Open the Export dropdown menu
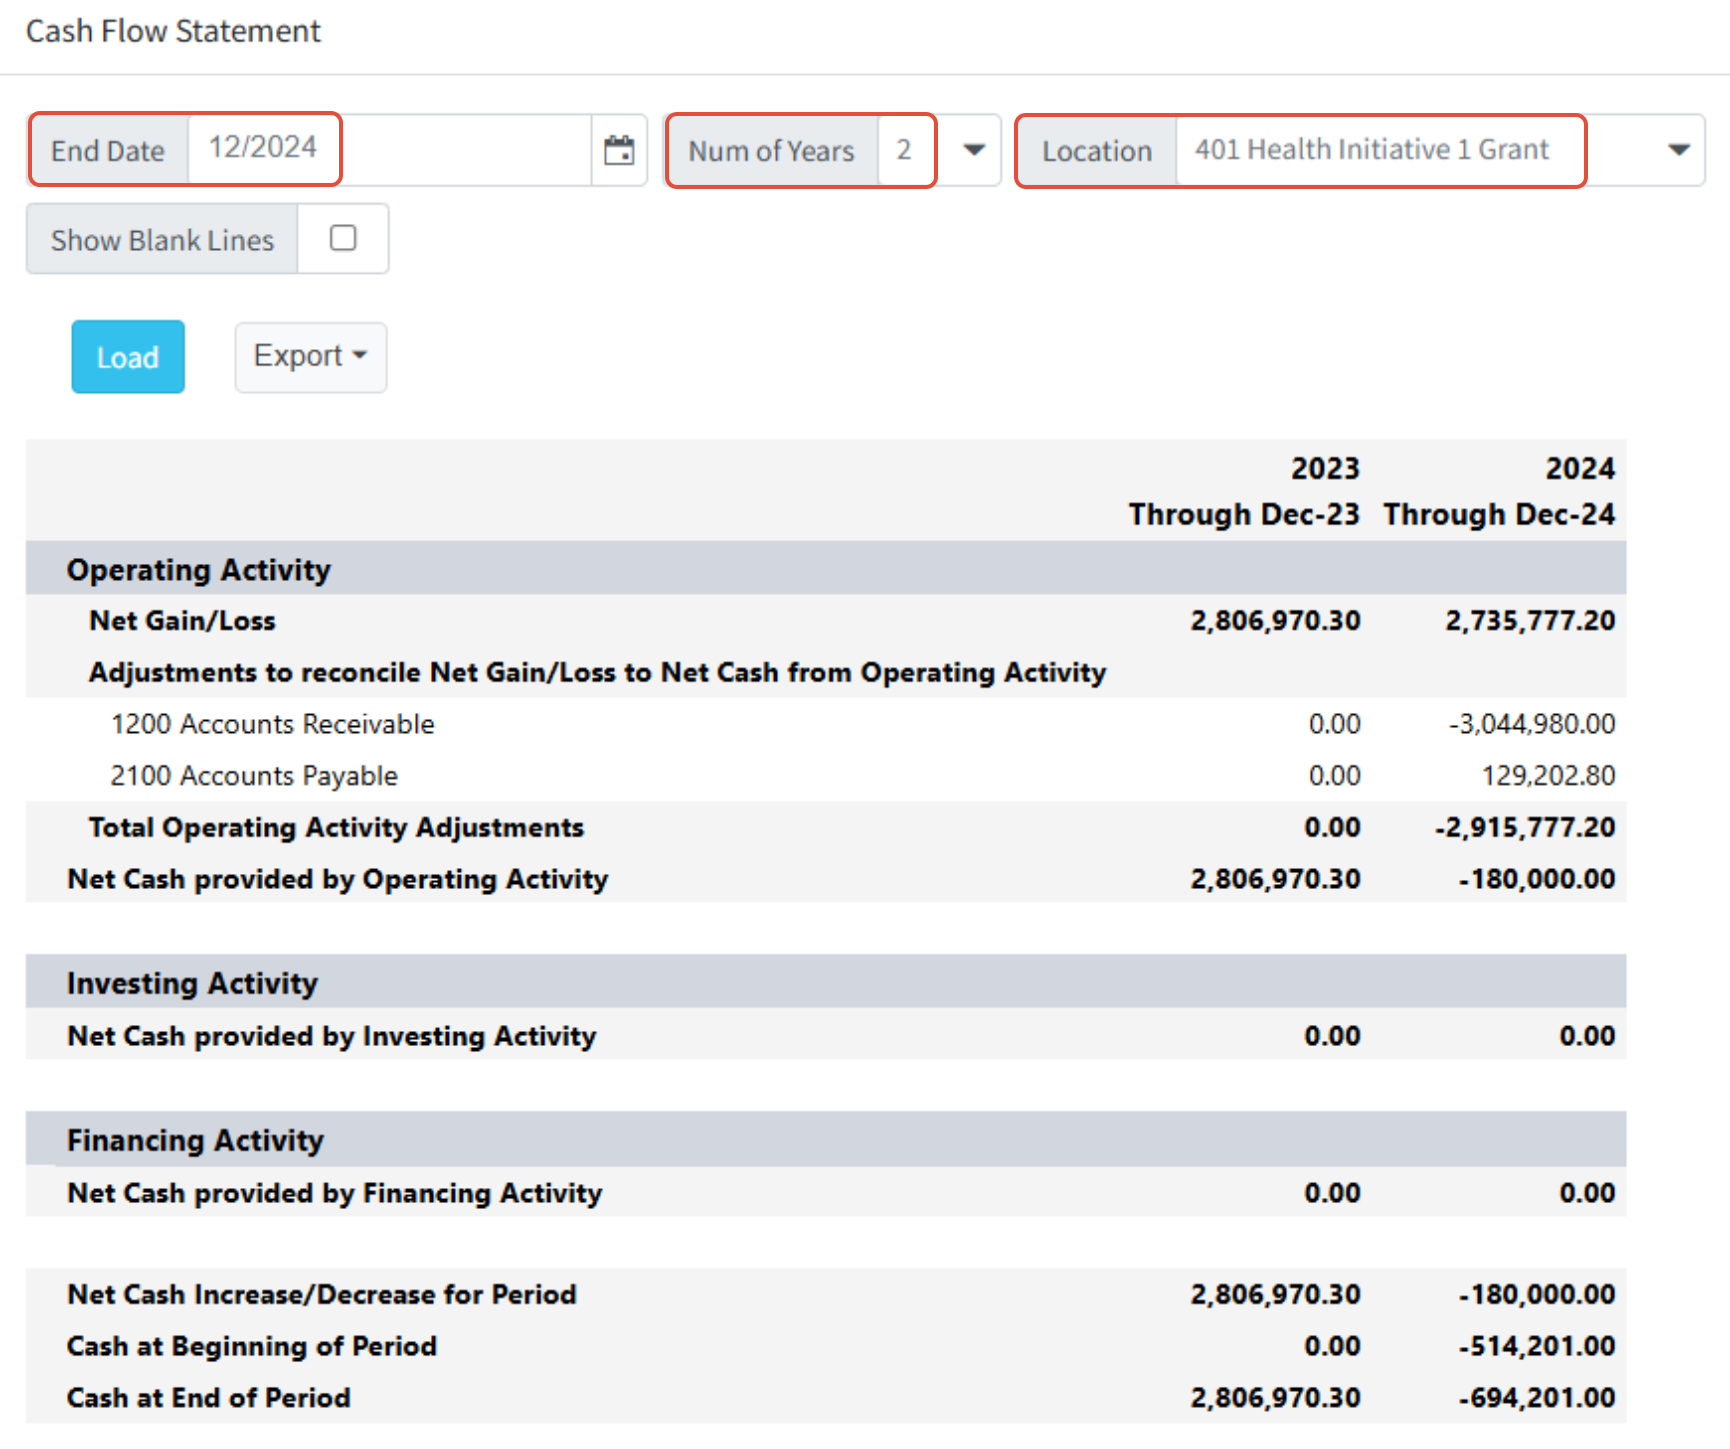 click(x=311, y=357)
